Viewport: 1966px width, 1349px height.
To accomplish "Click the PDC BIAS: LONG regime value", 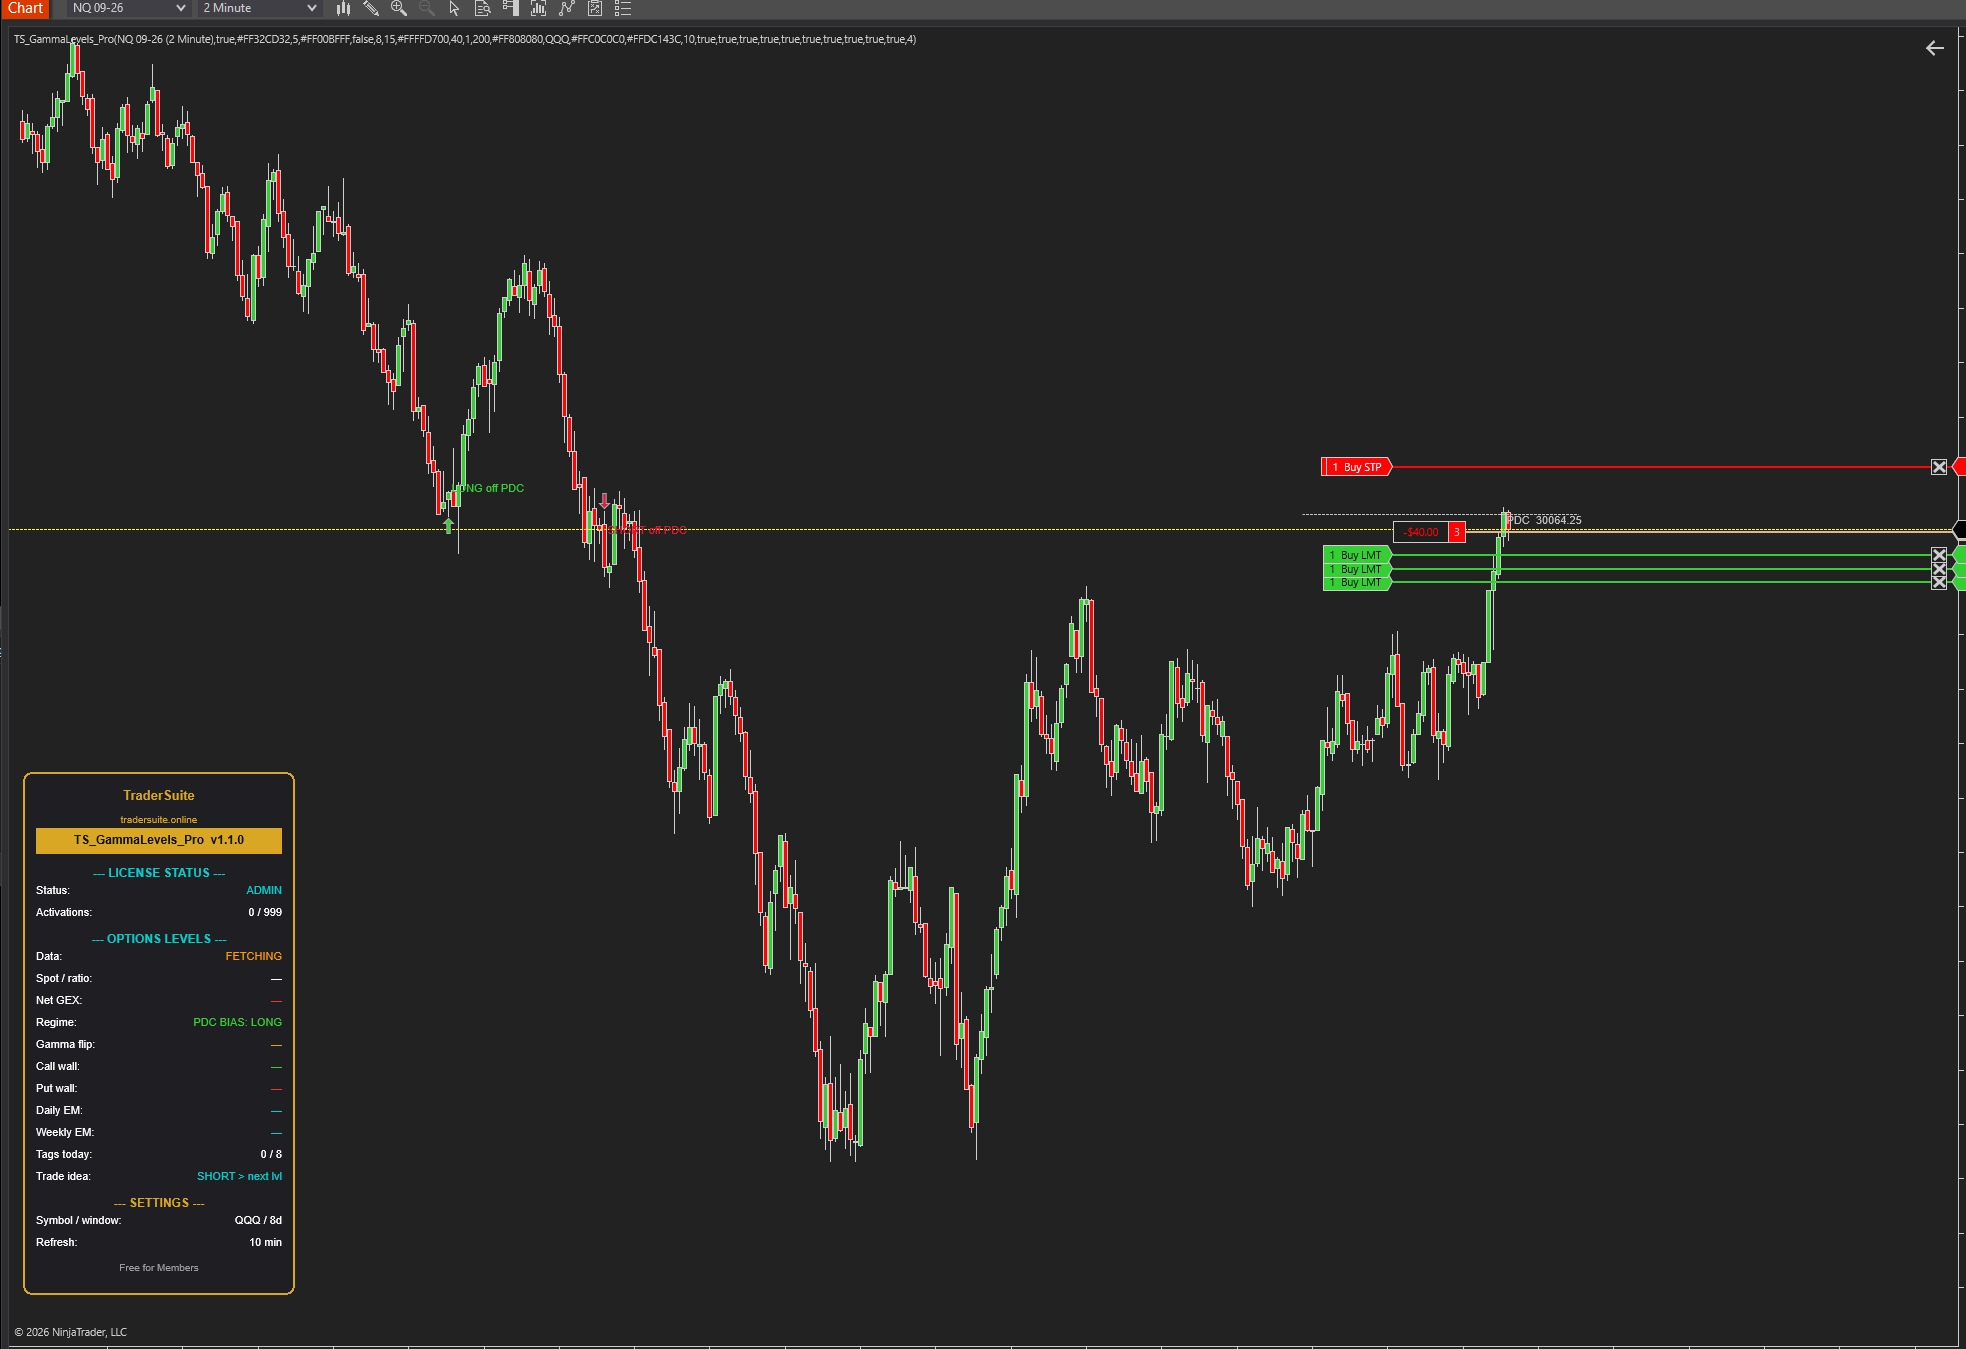I will [x=238, y=1022].
